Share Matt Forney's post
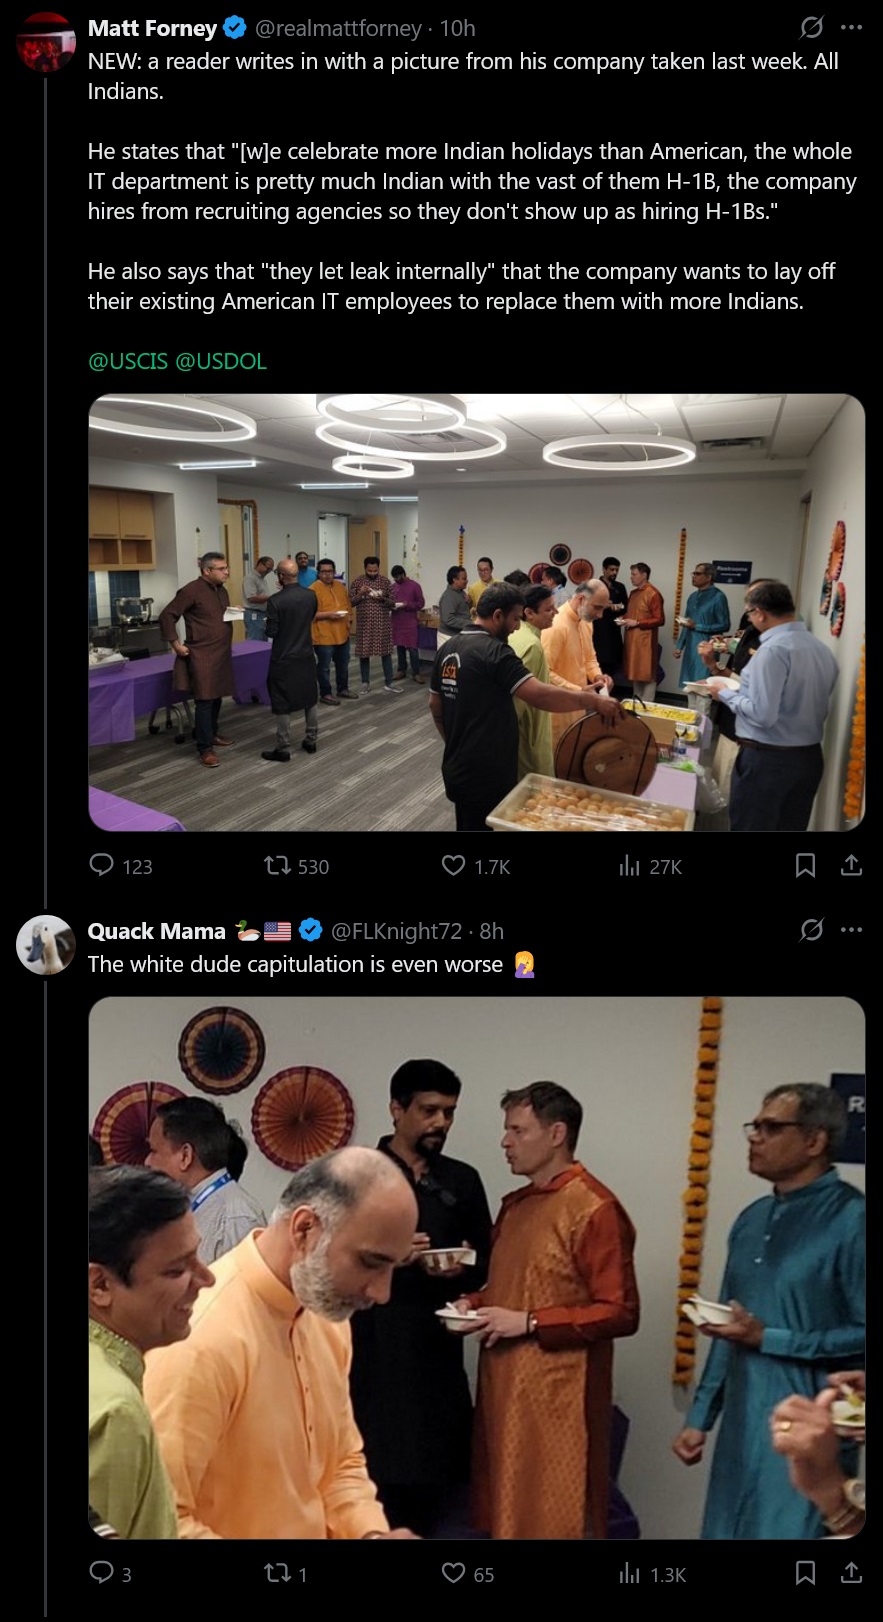883x1622 pixels. click(x=851, y=866)
